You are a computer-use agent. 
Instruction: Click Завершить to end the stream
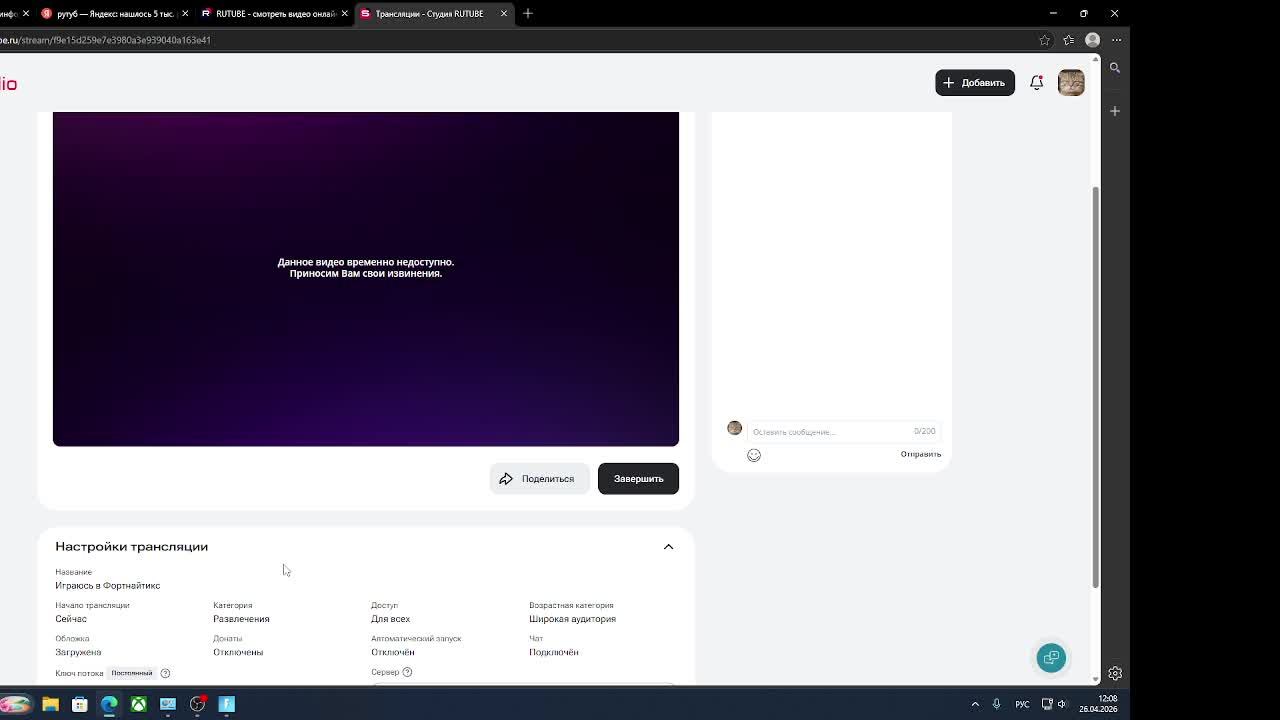coord(638,479)
